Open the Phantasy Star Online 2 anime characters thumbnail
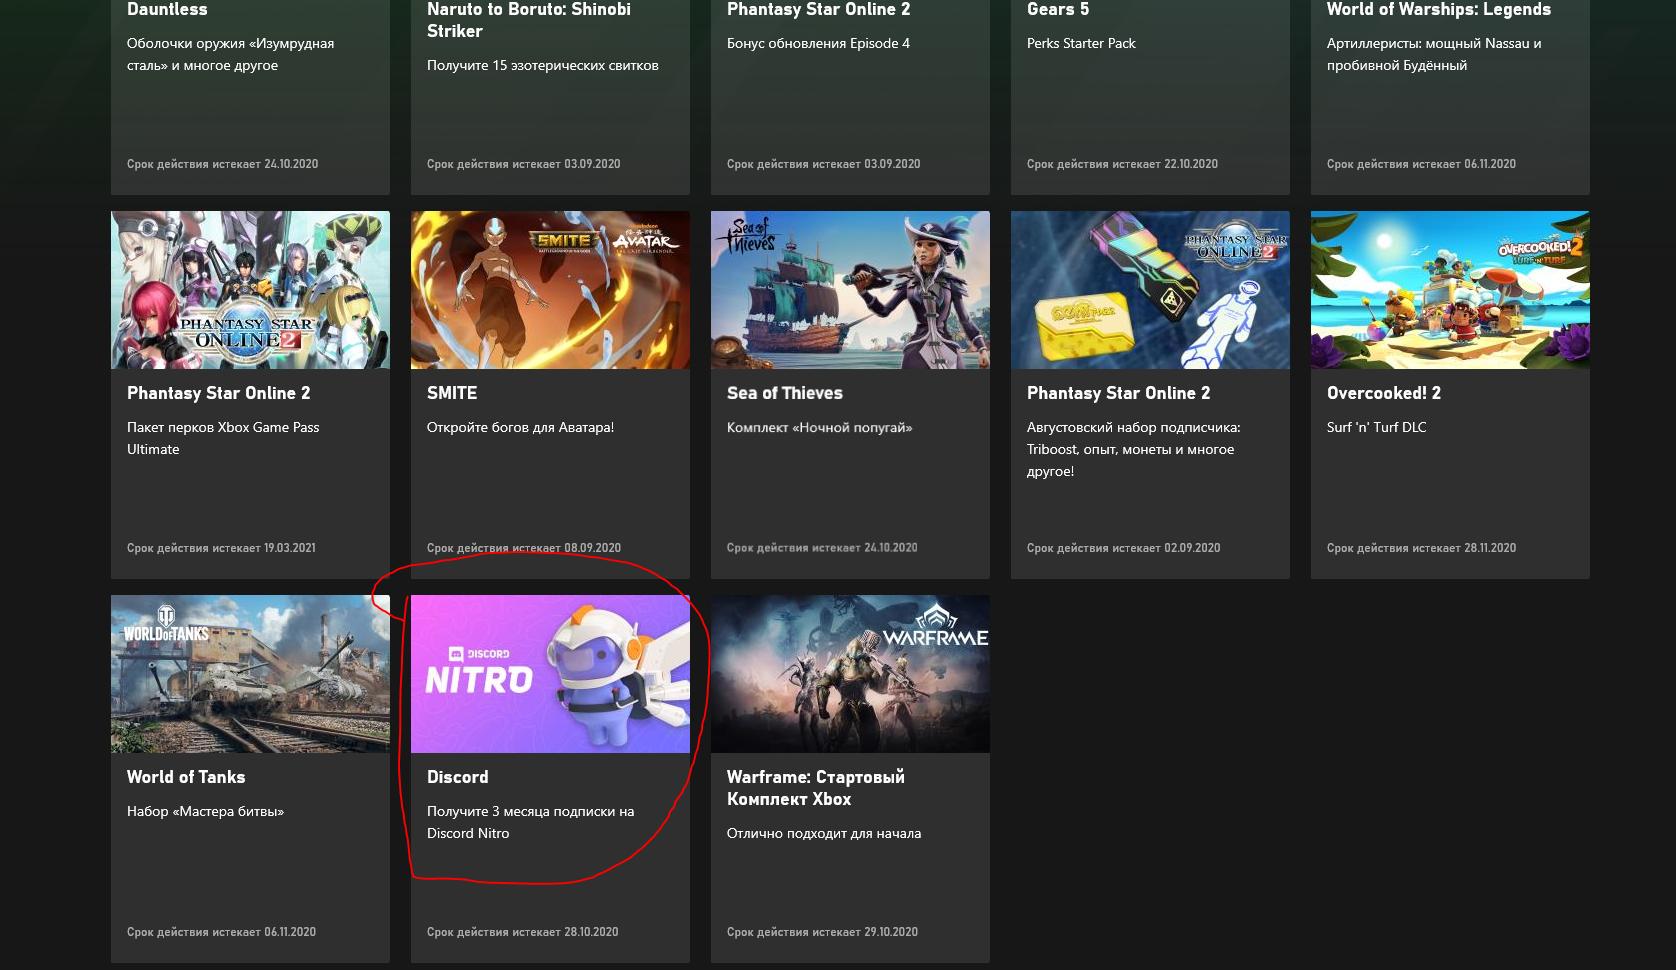1676x970 pixels. (250, 290)
